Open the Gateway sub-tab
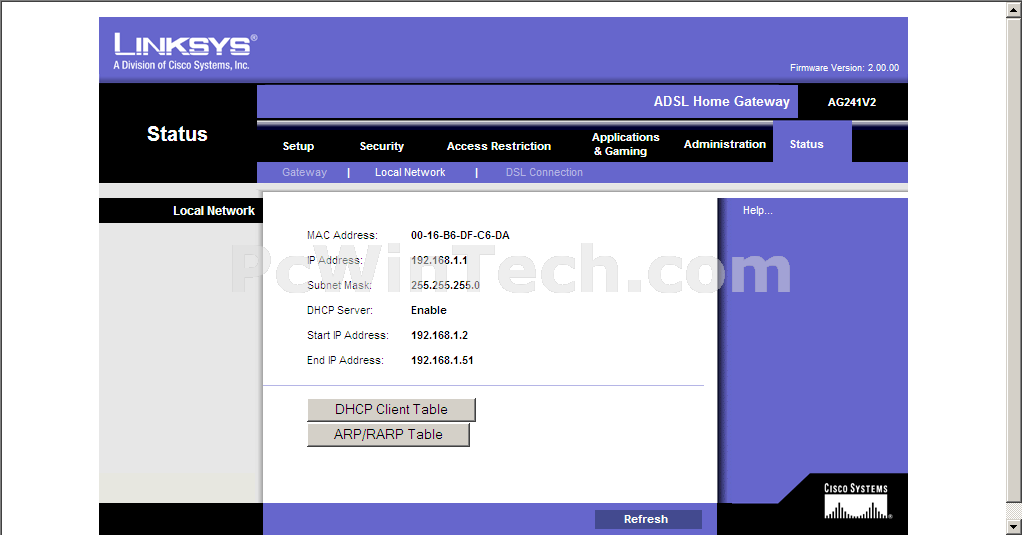Viewport: 1022px width, 535px height. (x=304, y=172)
